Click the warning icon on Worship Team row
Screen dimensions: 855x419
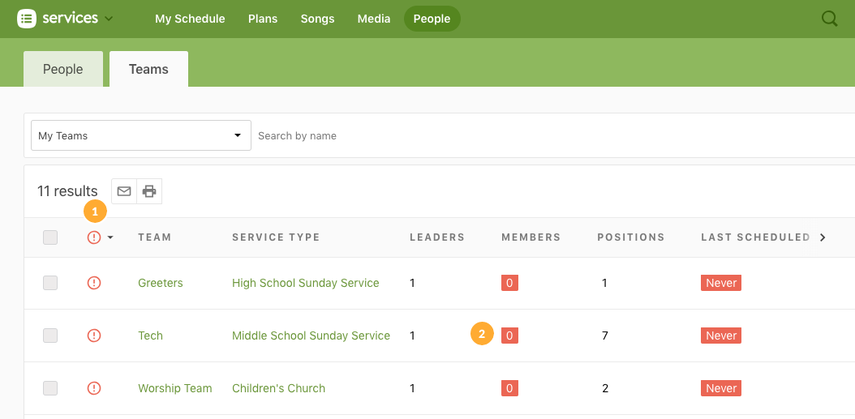coord(94,388)
